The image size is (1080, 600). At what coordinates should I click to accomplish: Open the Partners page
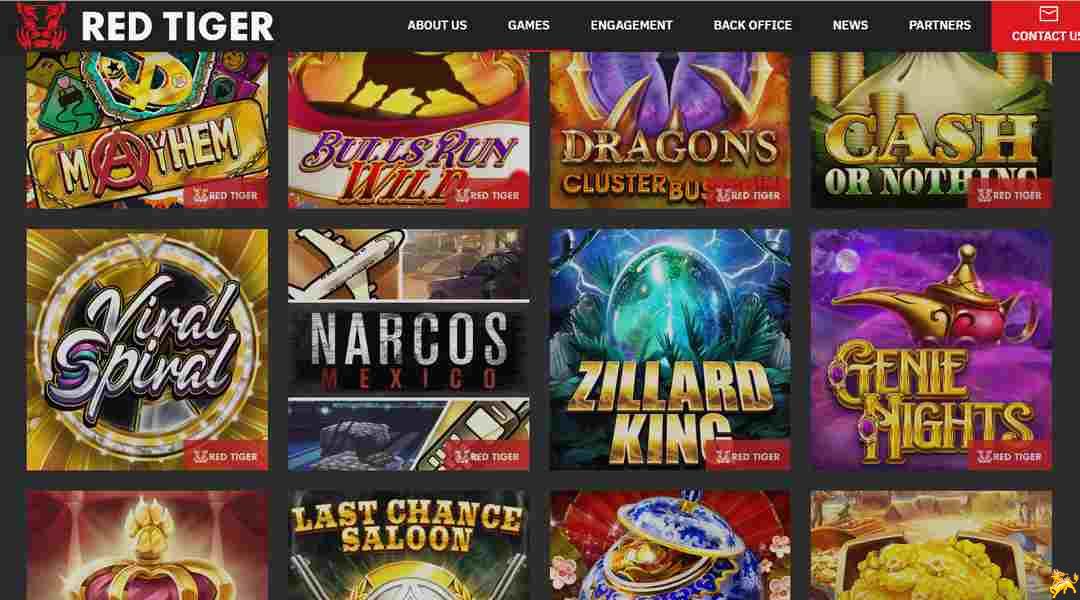[x=939, y=25]
